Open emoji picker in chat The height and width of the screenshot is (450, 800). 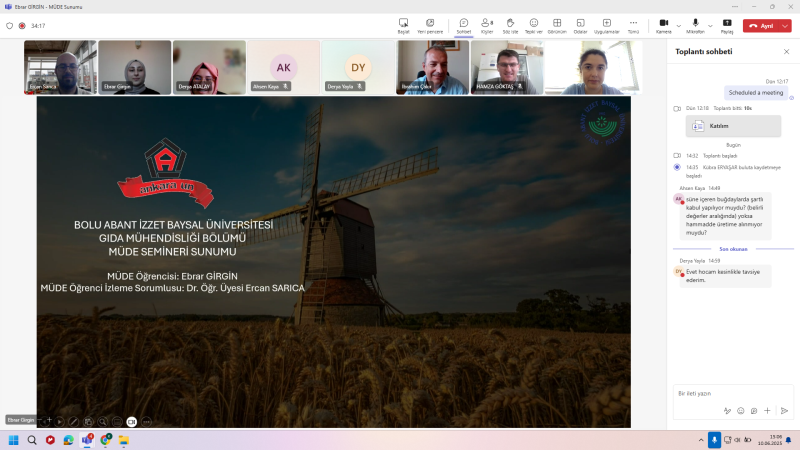[740, 411]
